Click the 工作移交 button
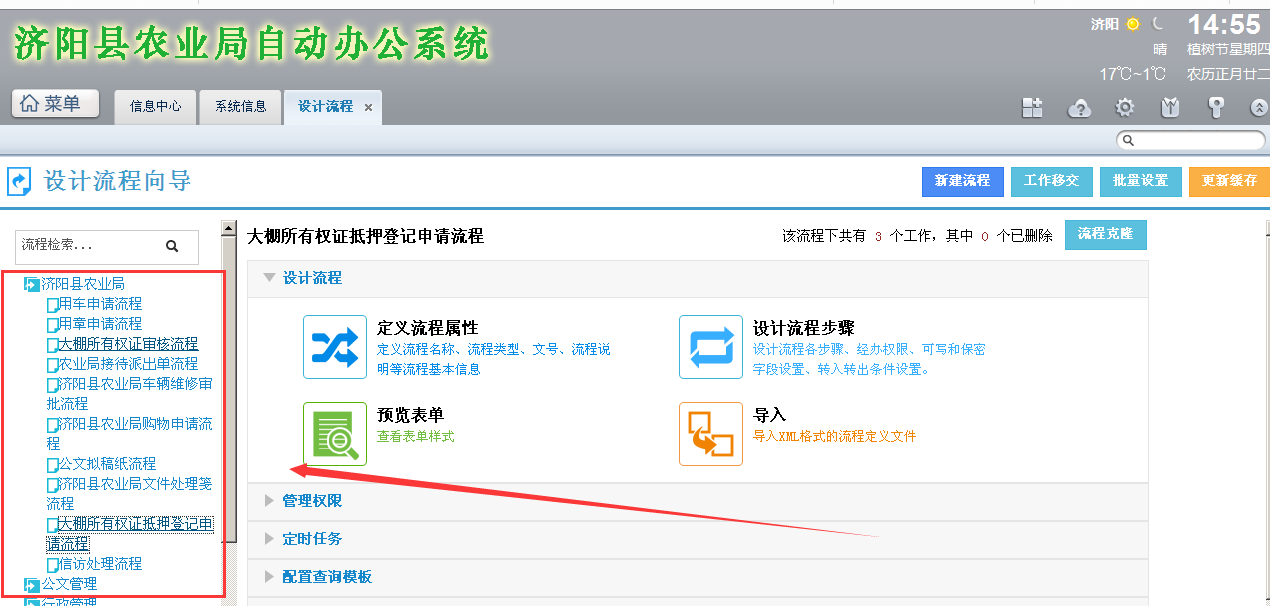The height and width of the screenshot is (606, 1270). [x=1051, y=181]
